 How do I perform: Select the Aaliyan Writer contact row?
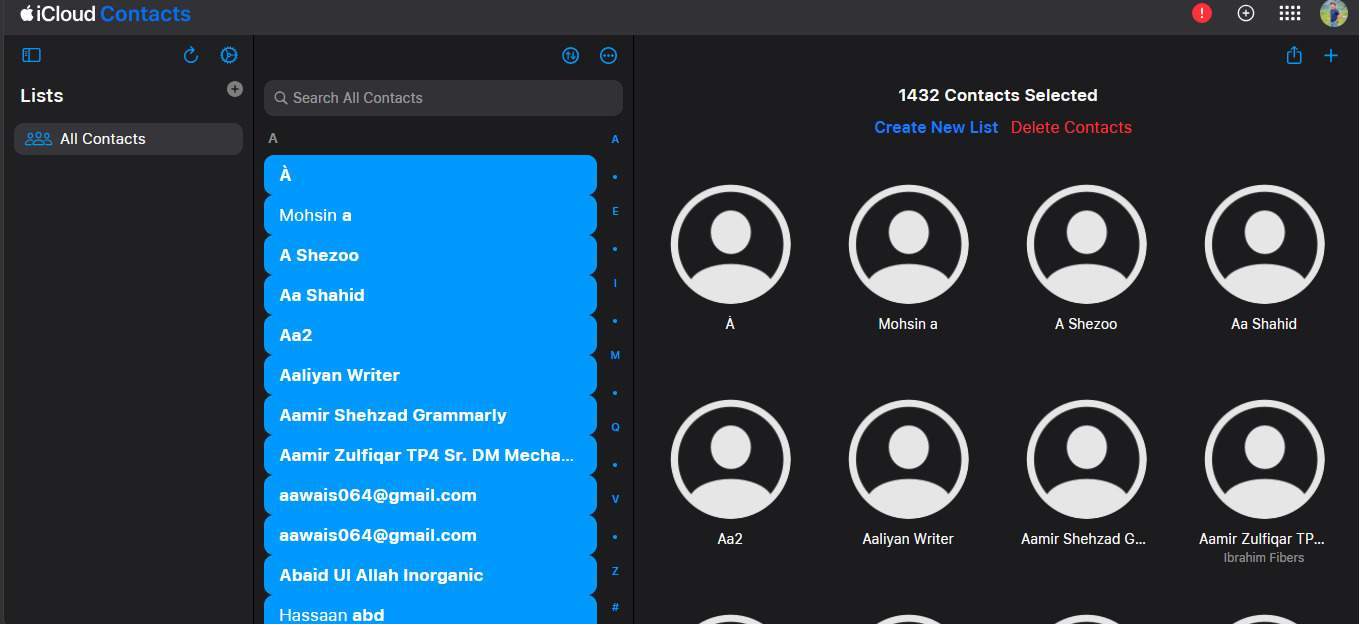tap(430, 375)
